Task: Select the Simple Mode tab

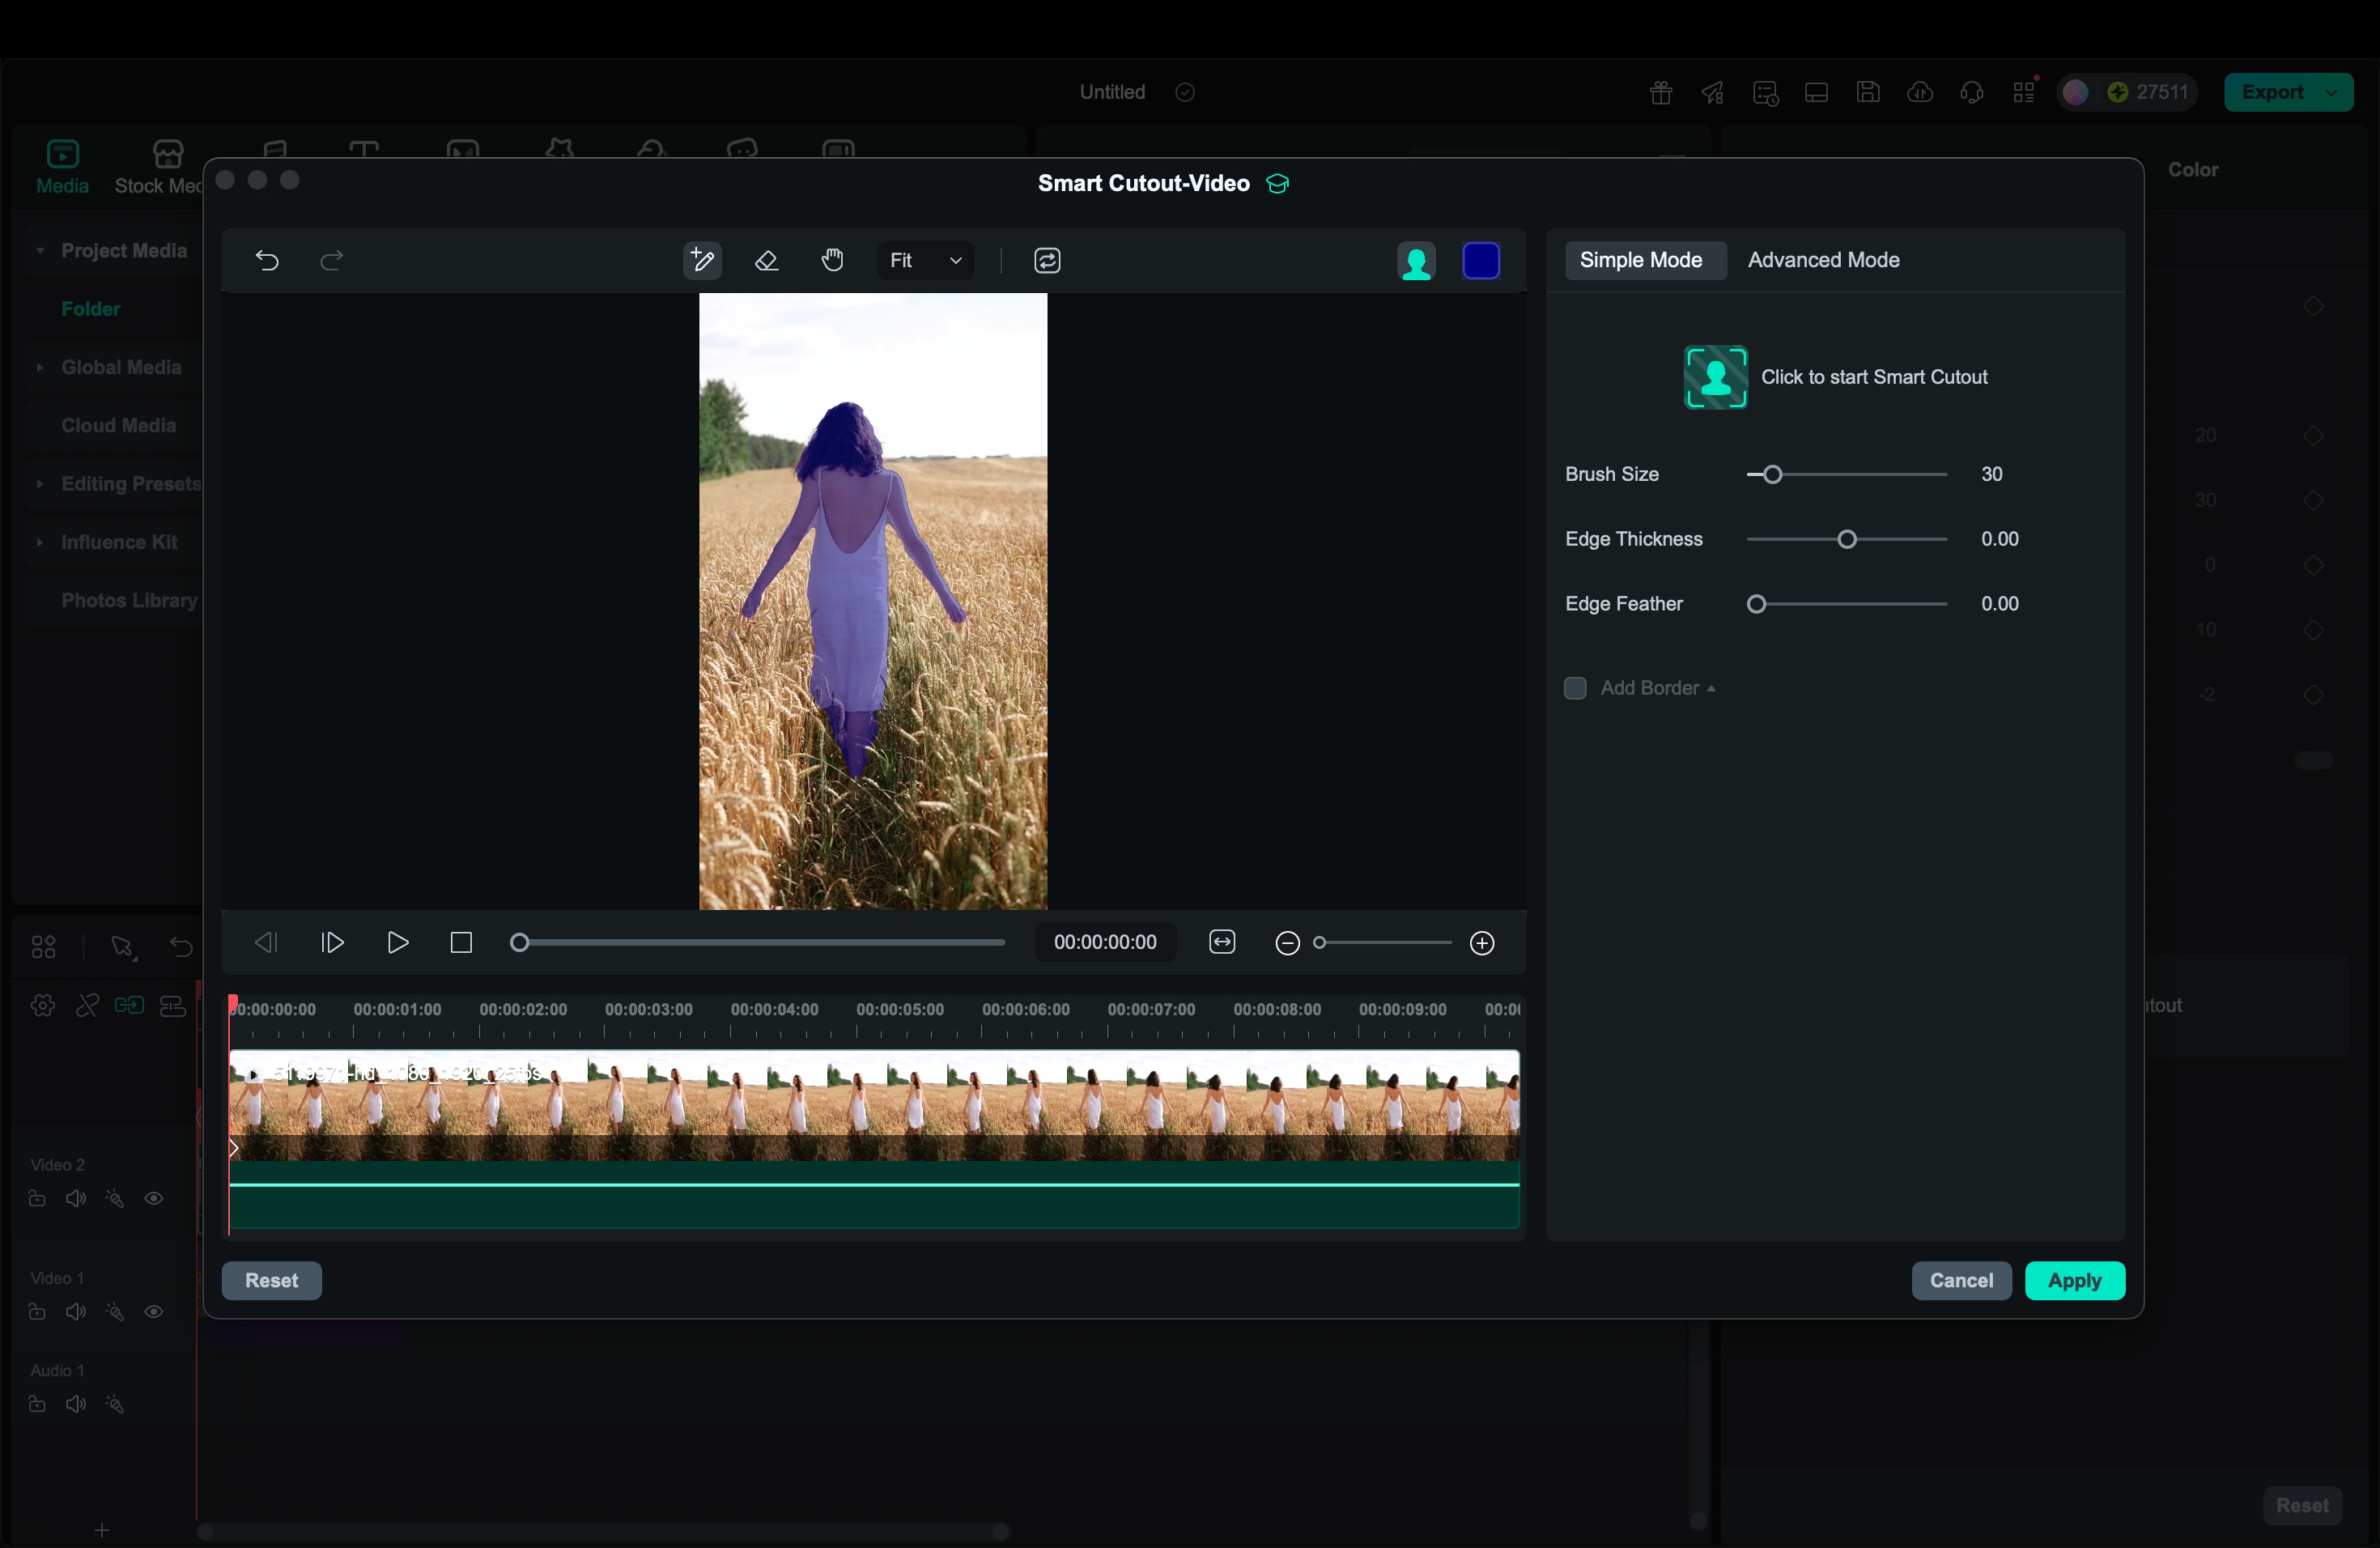Action: pos(1641,260)
